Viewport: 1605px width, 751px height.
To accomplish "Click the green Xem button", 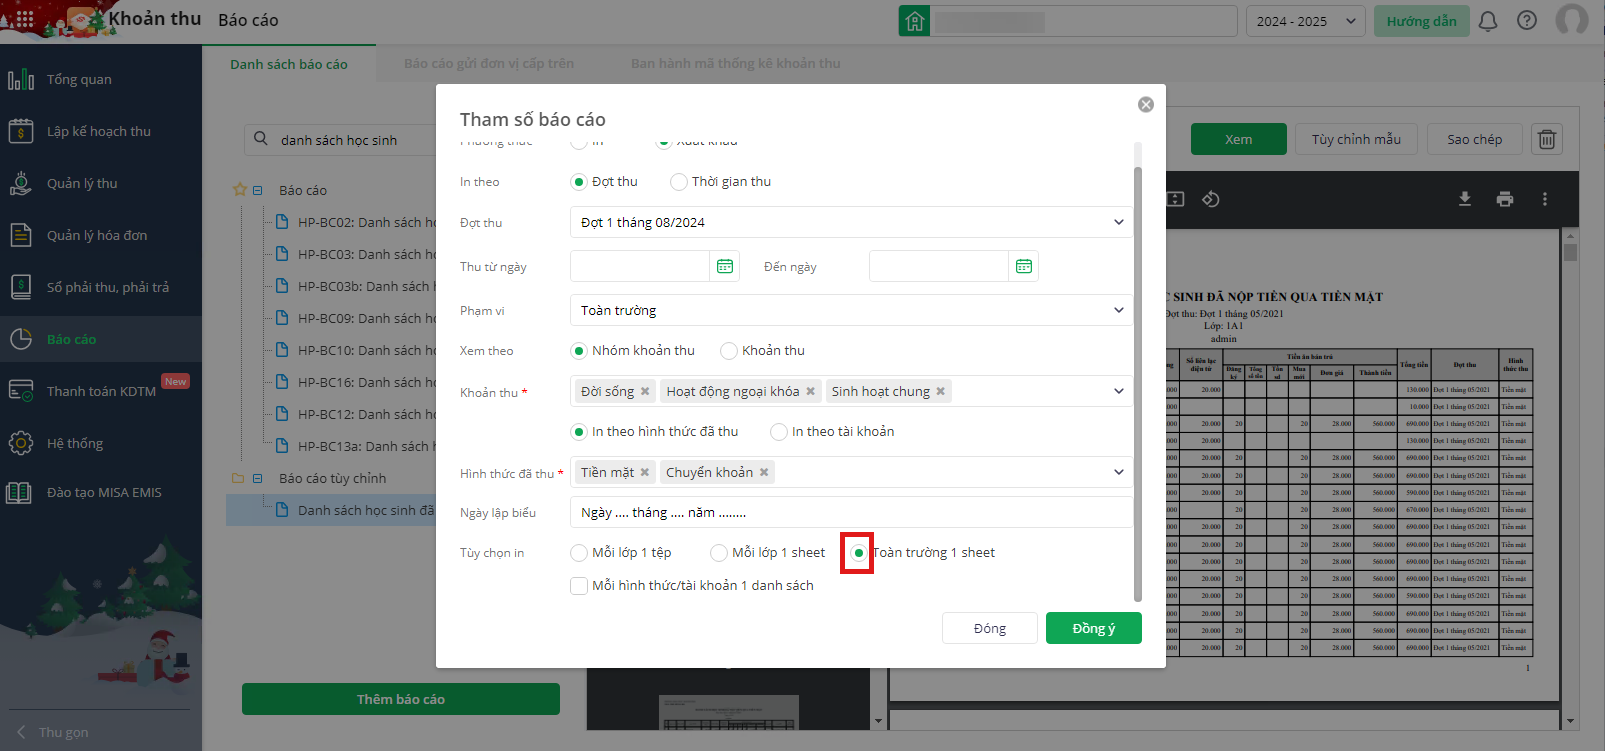I will coord(1239,139).
